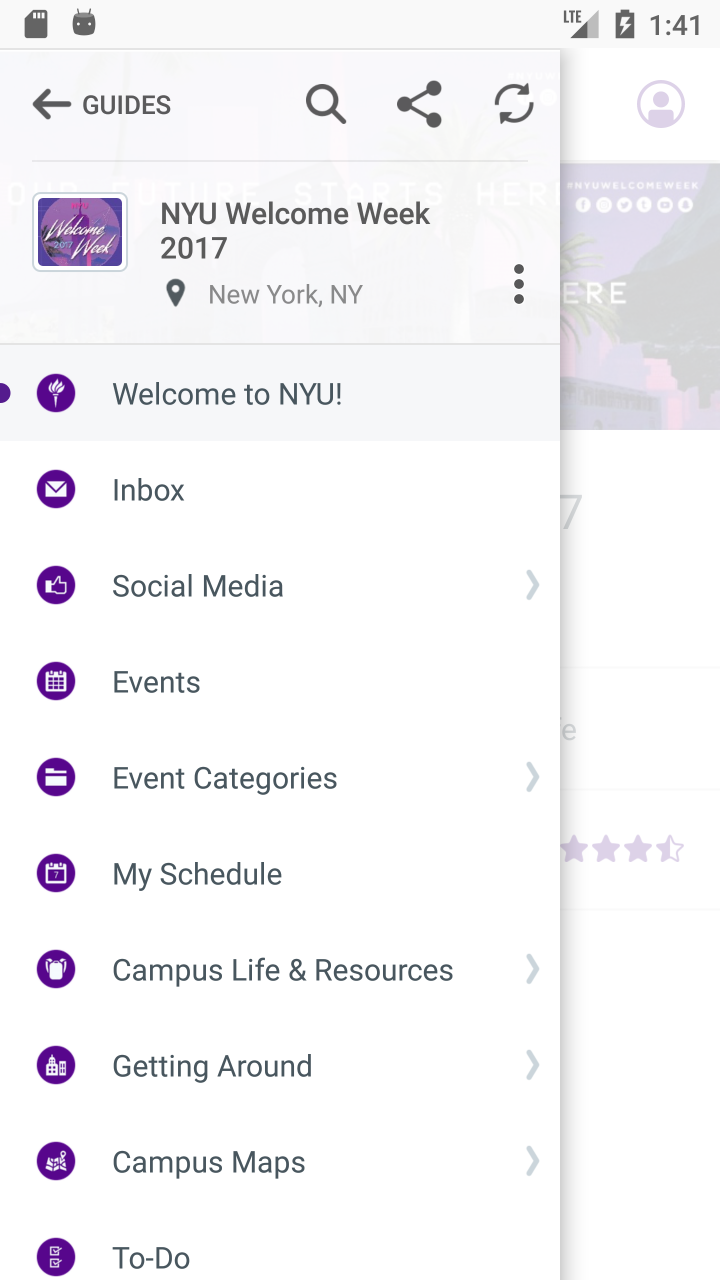Tap the envelope Inbox icon
The width and height of the screenshot is (720, 1280).
(56, 489)
